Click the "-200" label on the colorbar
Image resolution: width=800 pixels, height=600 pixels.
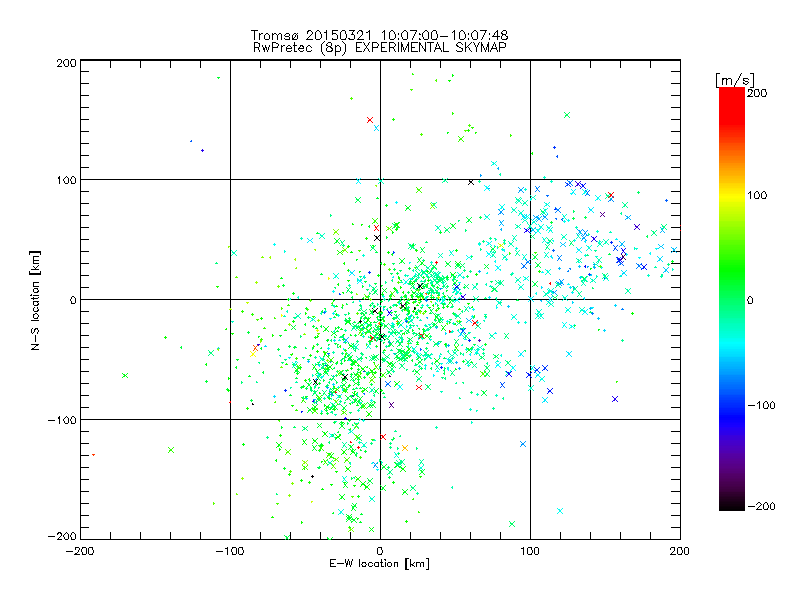tap(761, 506)
